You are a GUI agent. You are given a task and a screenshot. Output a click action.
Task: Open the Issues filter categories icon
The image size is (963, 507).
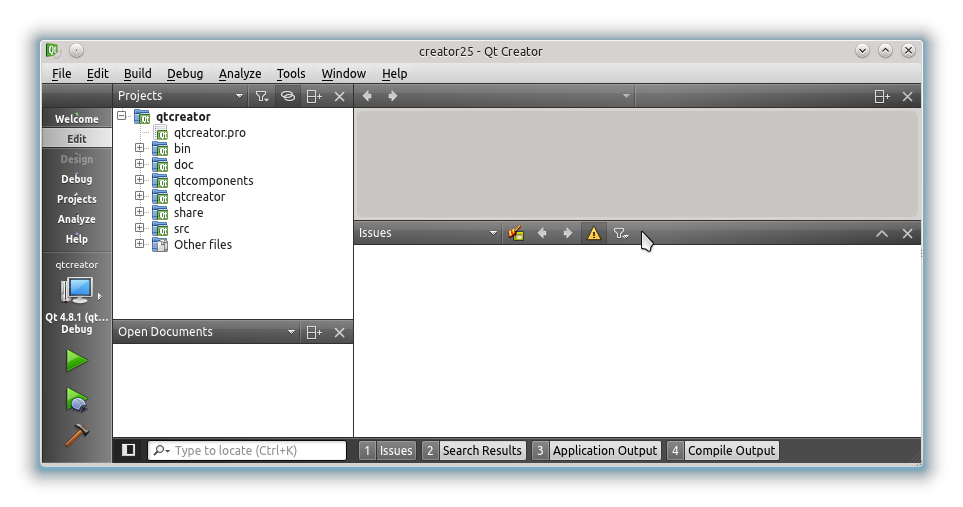pos(621,233)
